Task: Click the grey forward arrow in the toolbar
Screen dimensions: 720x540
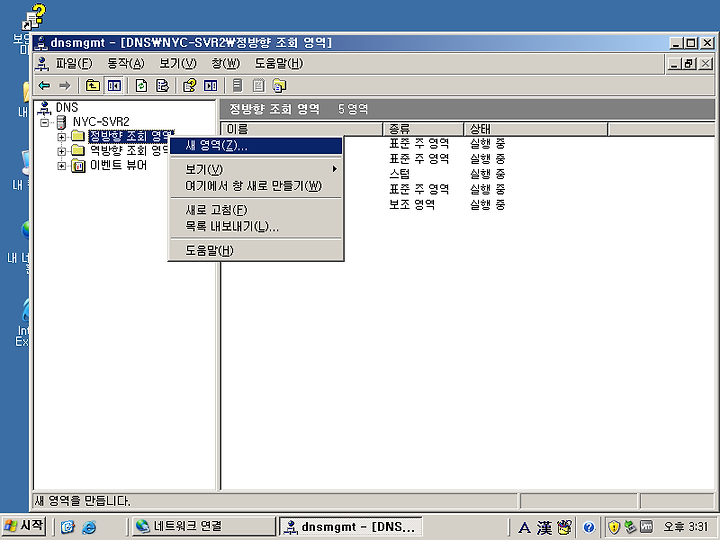Action: (65, 85)
